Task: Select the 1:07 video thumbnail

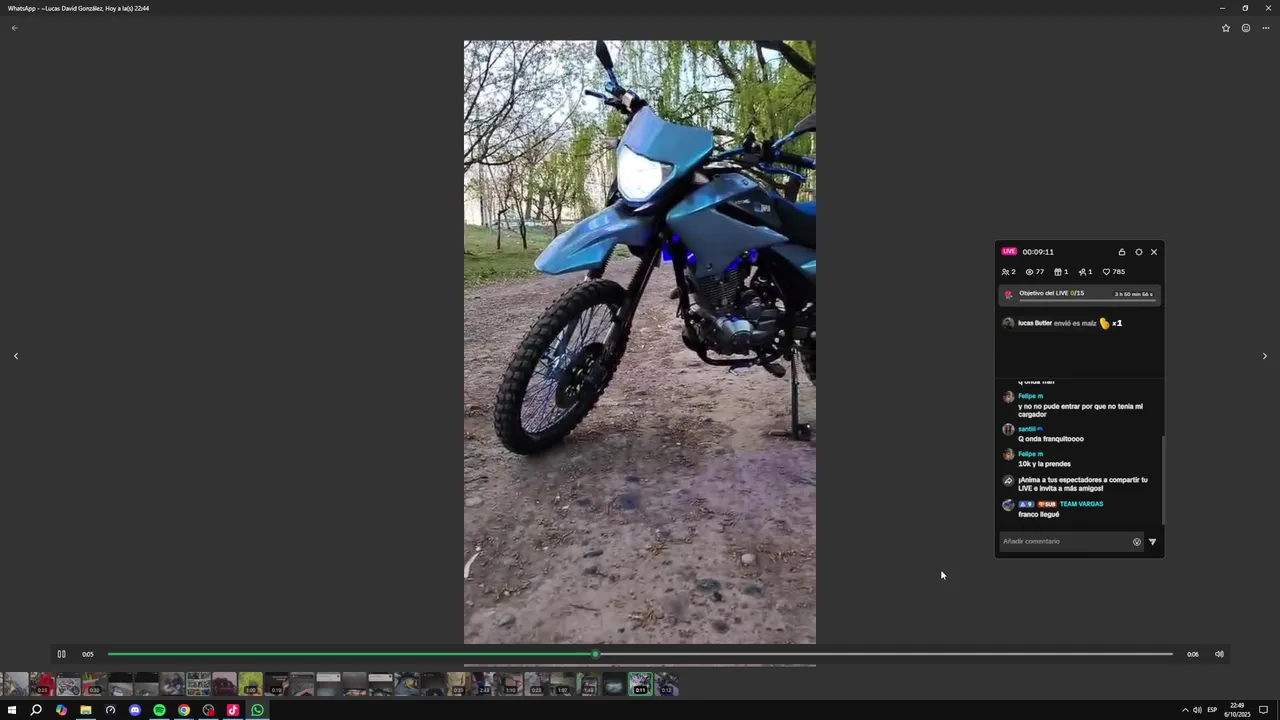Action: pyautogui.click(x=562, y=684)
